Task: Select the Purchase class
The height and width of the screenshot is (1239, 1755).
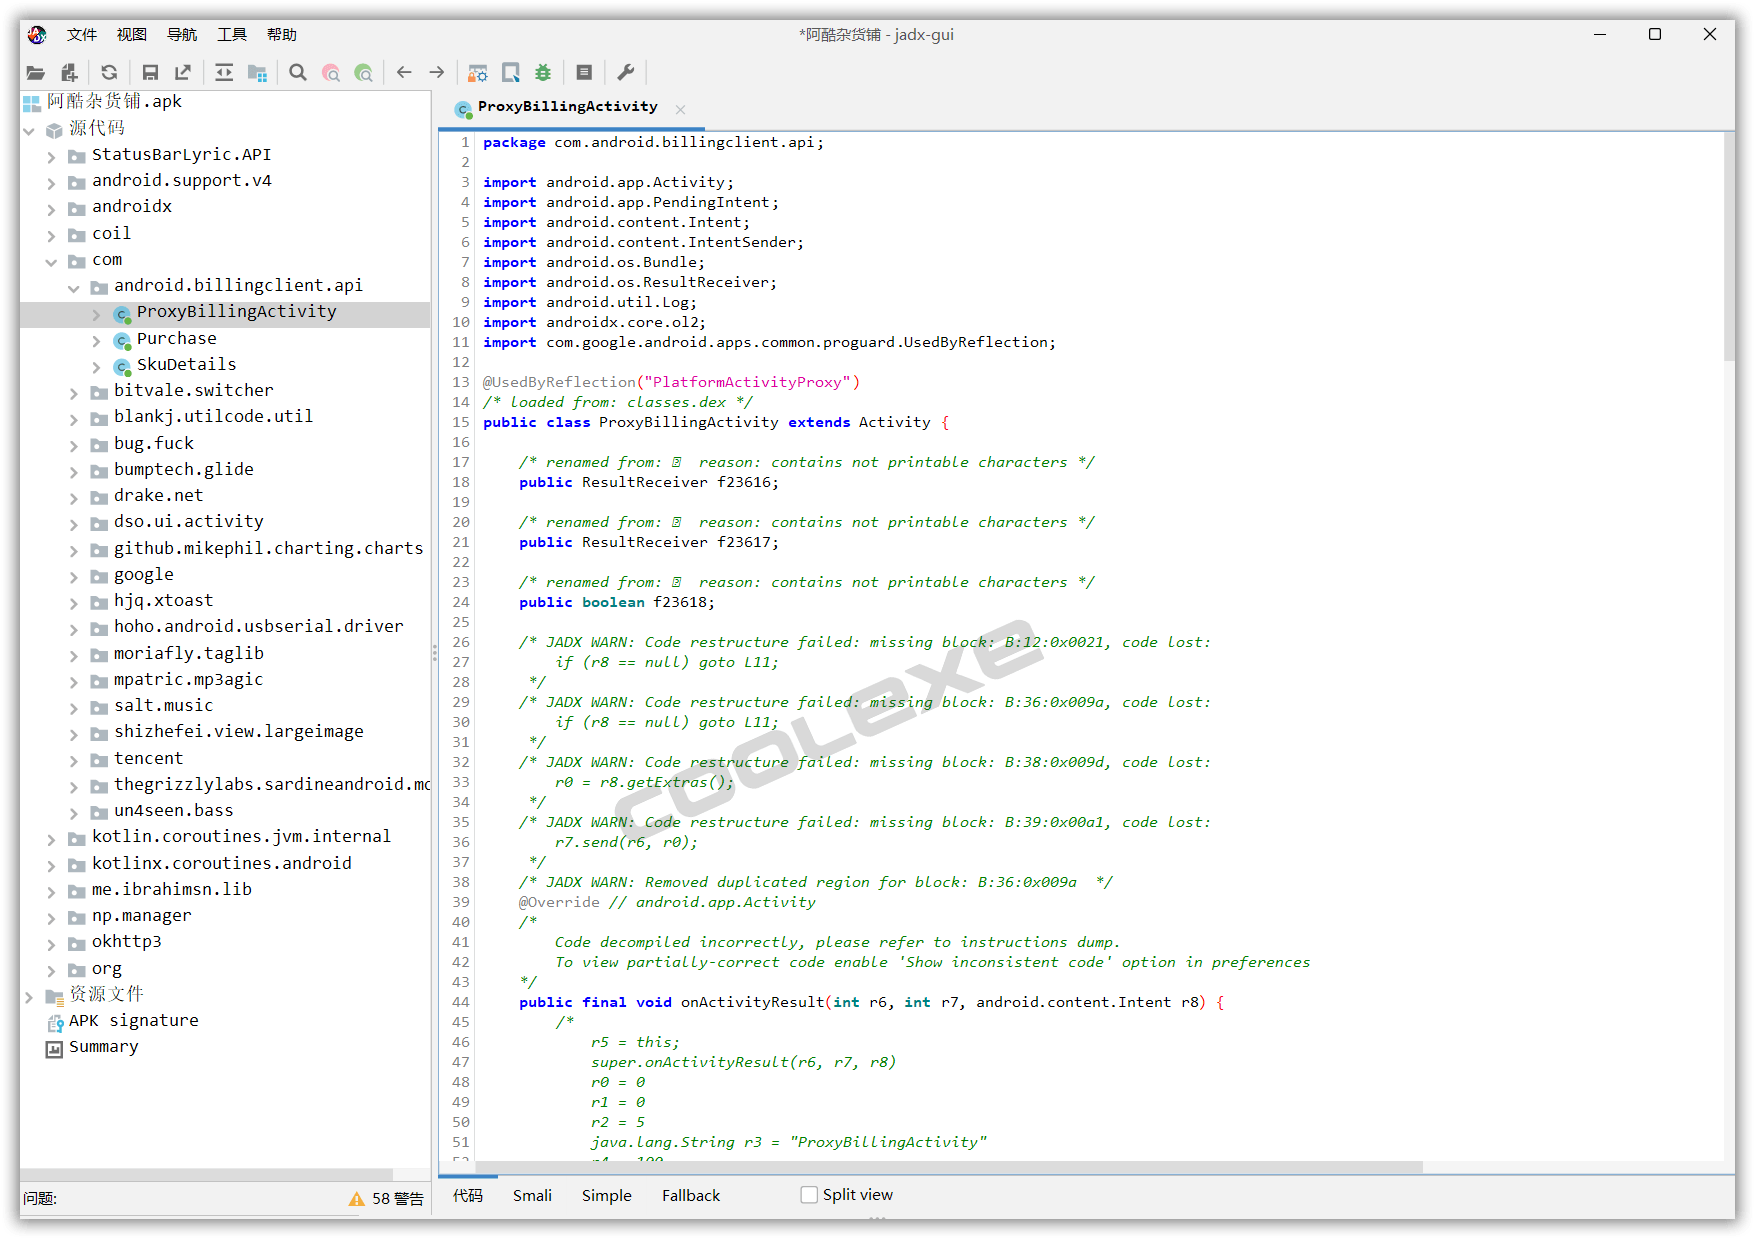Action: click(x=177, y=338)
